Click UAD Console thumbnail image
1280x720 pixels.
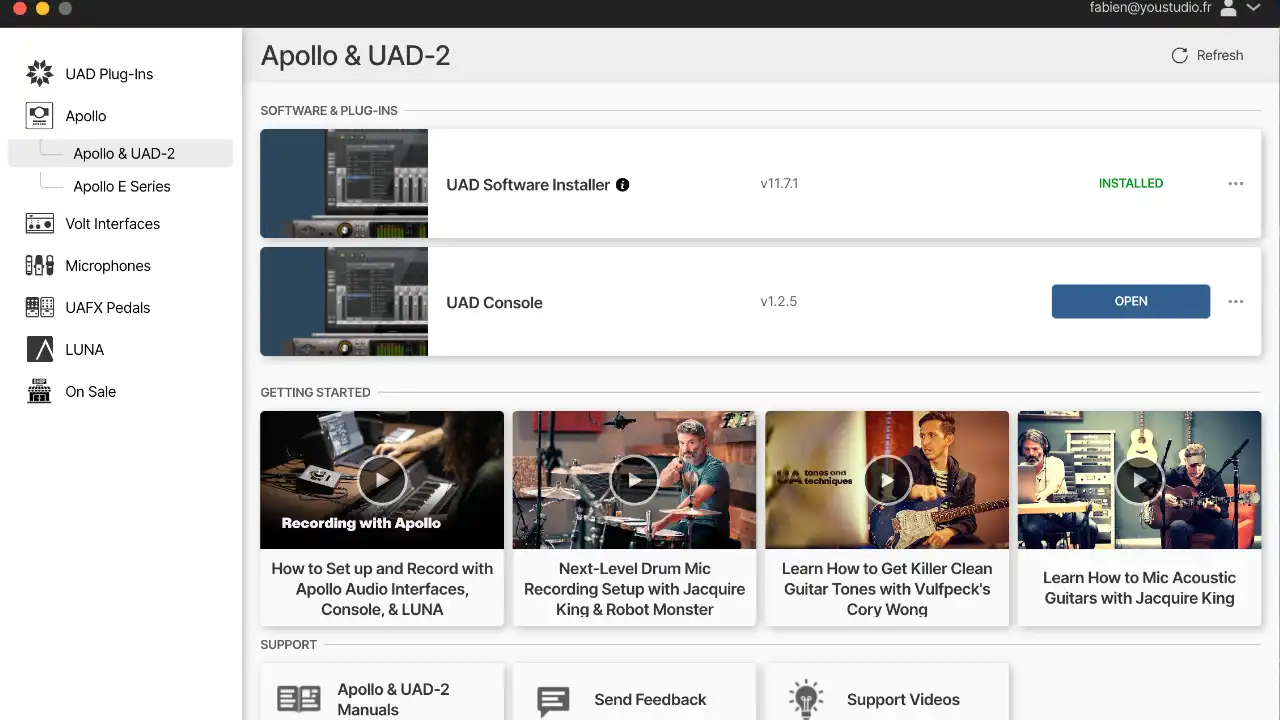pyautogui.click(x=344, y=301)
